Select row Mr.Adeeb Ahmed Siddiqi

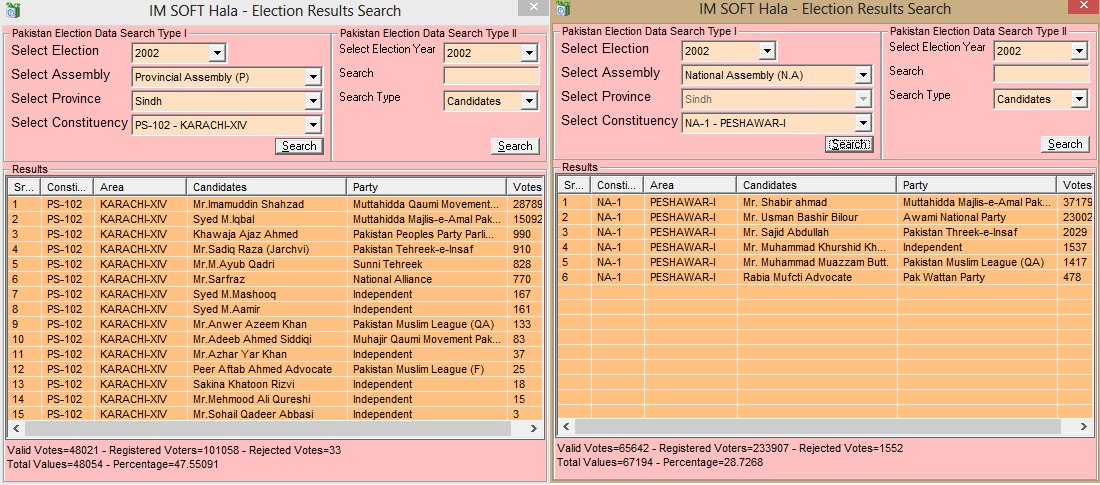coord(276,340)
